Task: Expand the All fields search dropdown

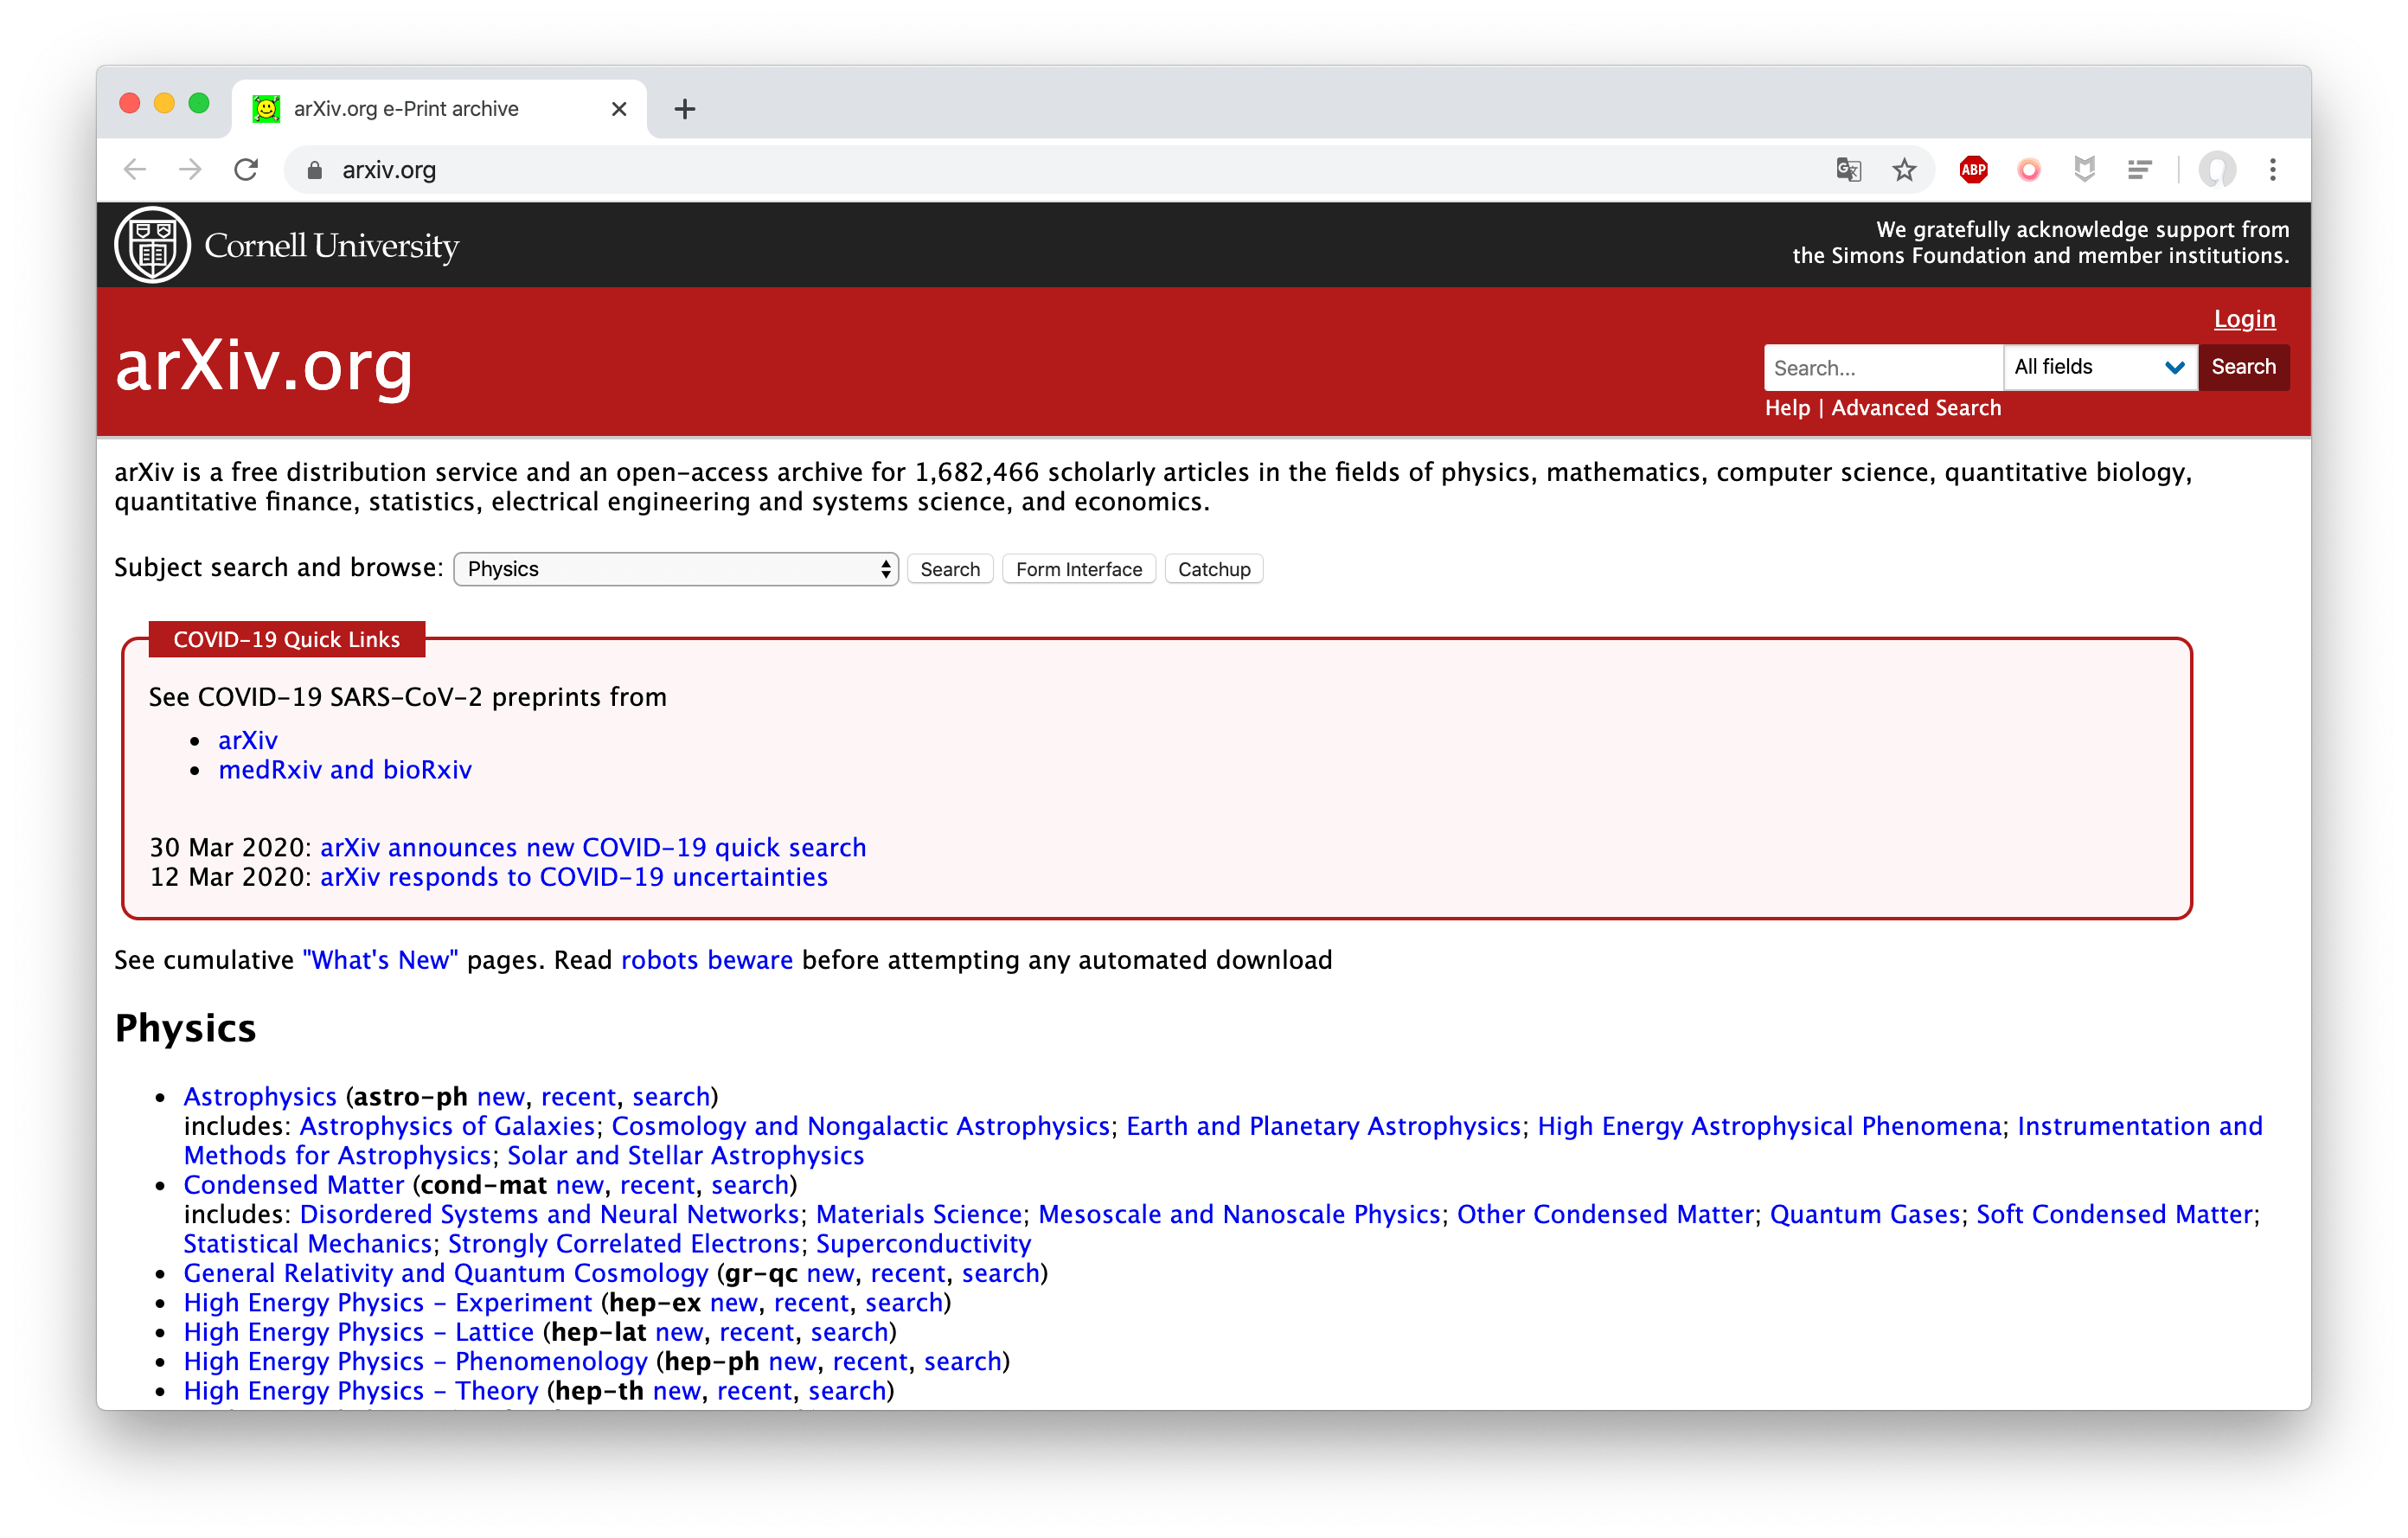Action: 2099,367
